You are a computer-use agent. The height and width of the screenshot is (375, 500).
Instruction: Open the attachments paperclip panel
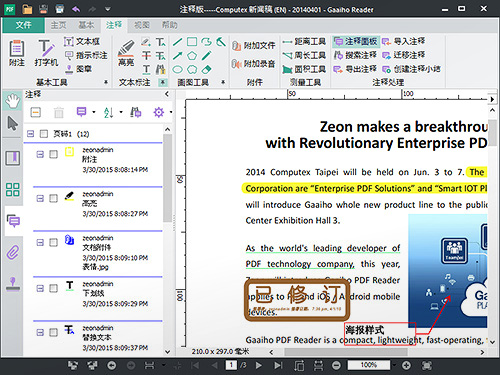(x=13, y=253)
